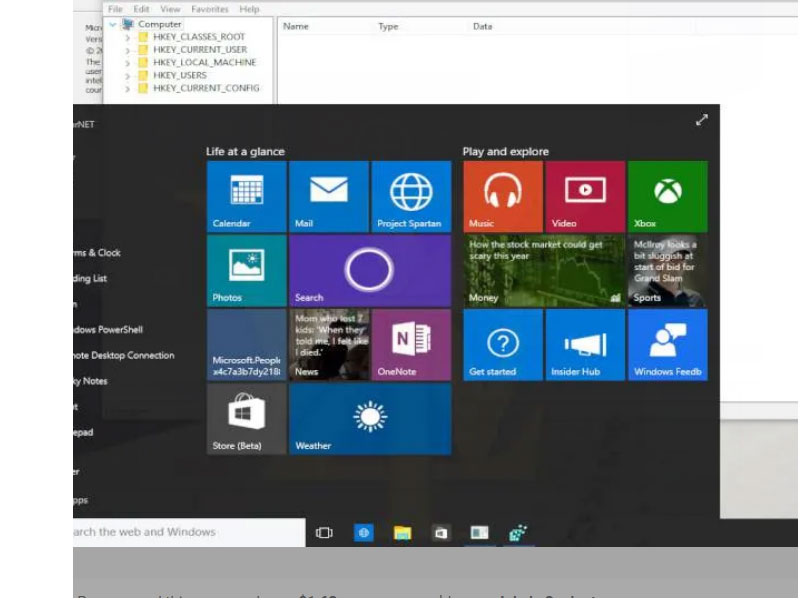Select the HKEY_CLASSES_ROOT key

click(x=199, y=37)
